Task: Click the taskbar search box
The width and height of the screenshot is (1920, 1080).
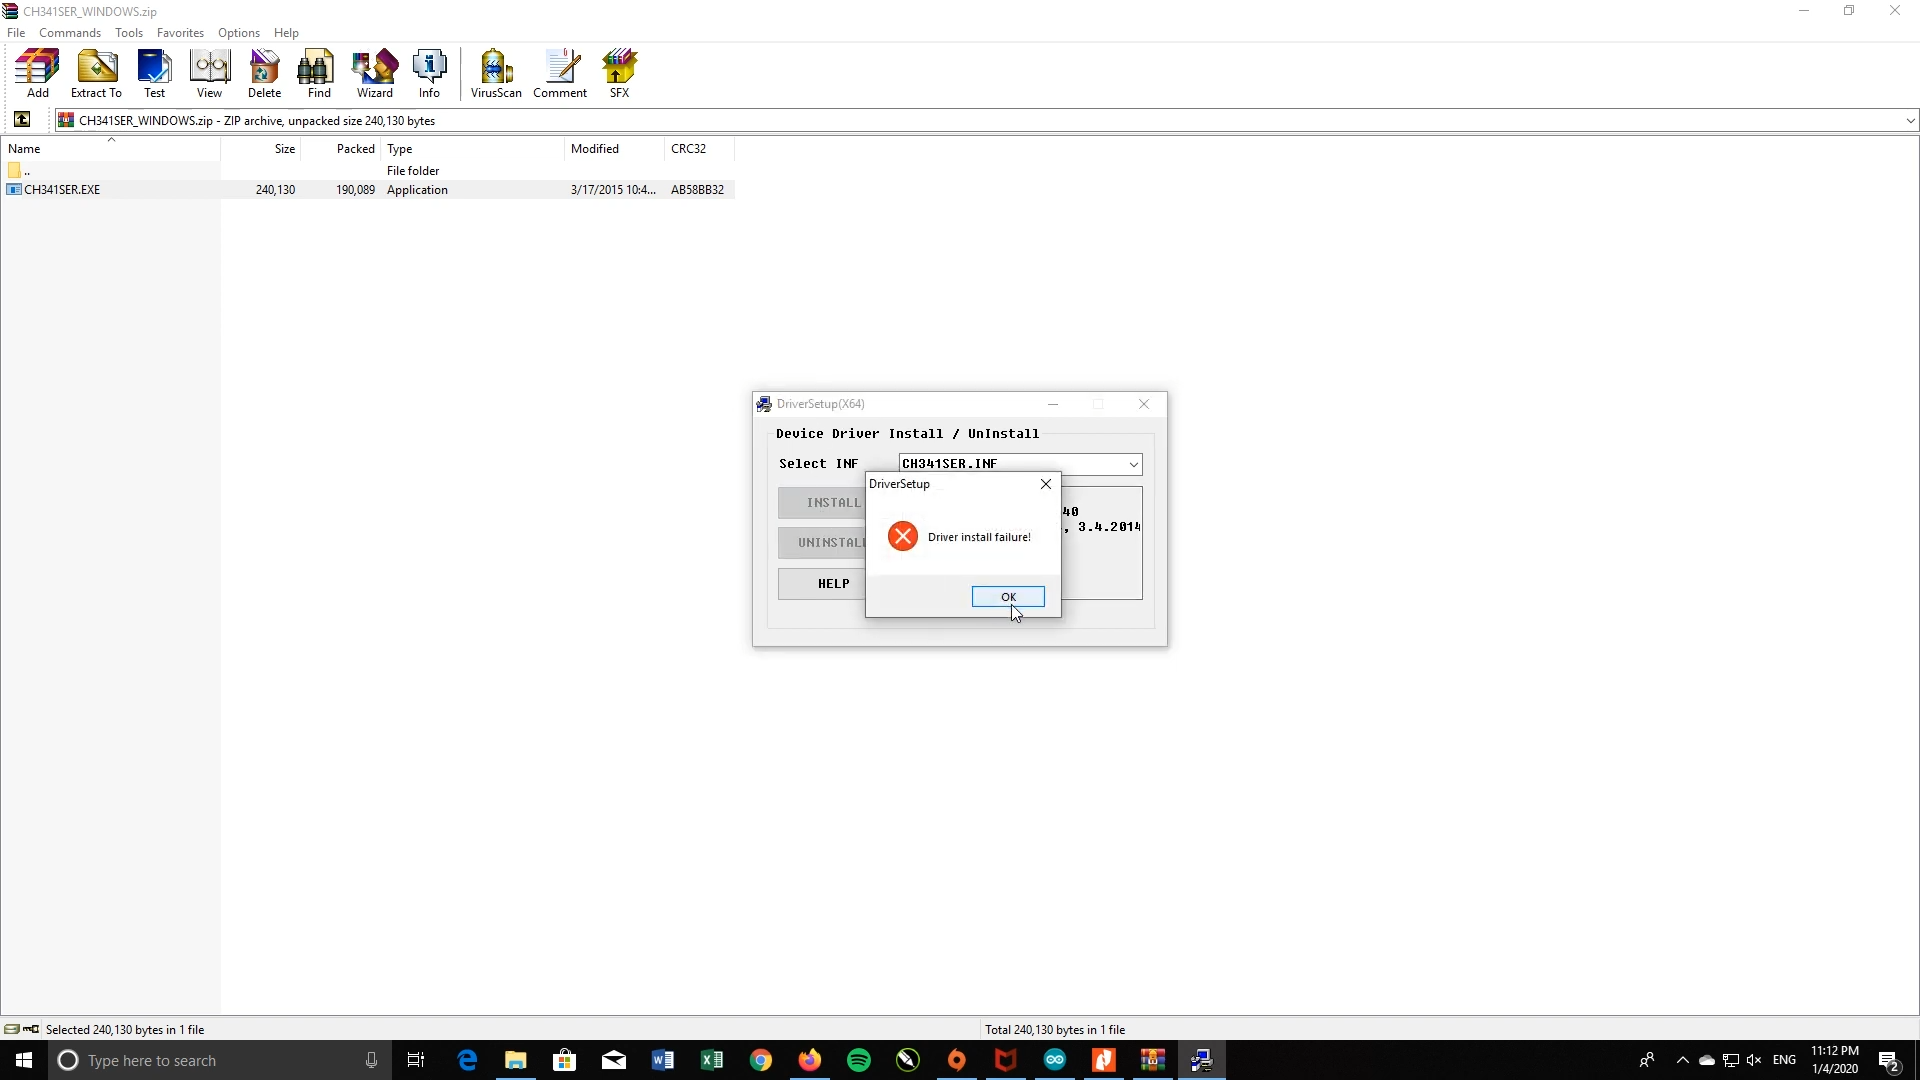Action: click(x=220, y=1060)
